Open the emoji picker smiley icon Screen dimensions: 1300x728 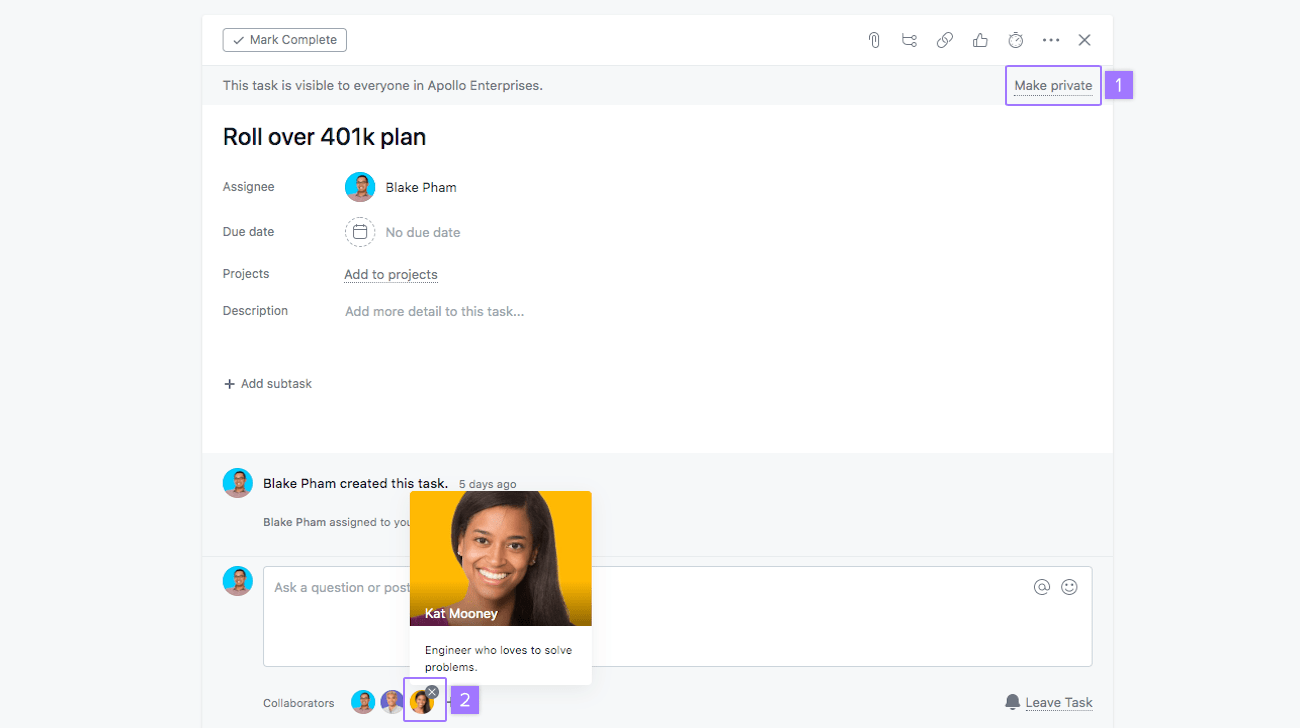1069,587
